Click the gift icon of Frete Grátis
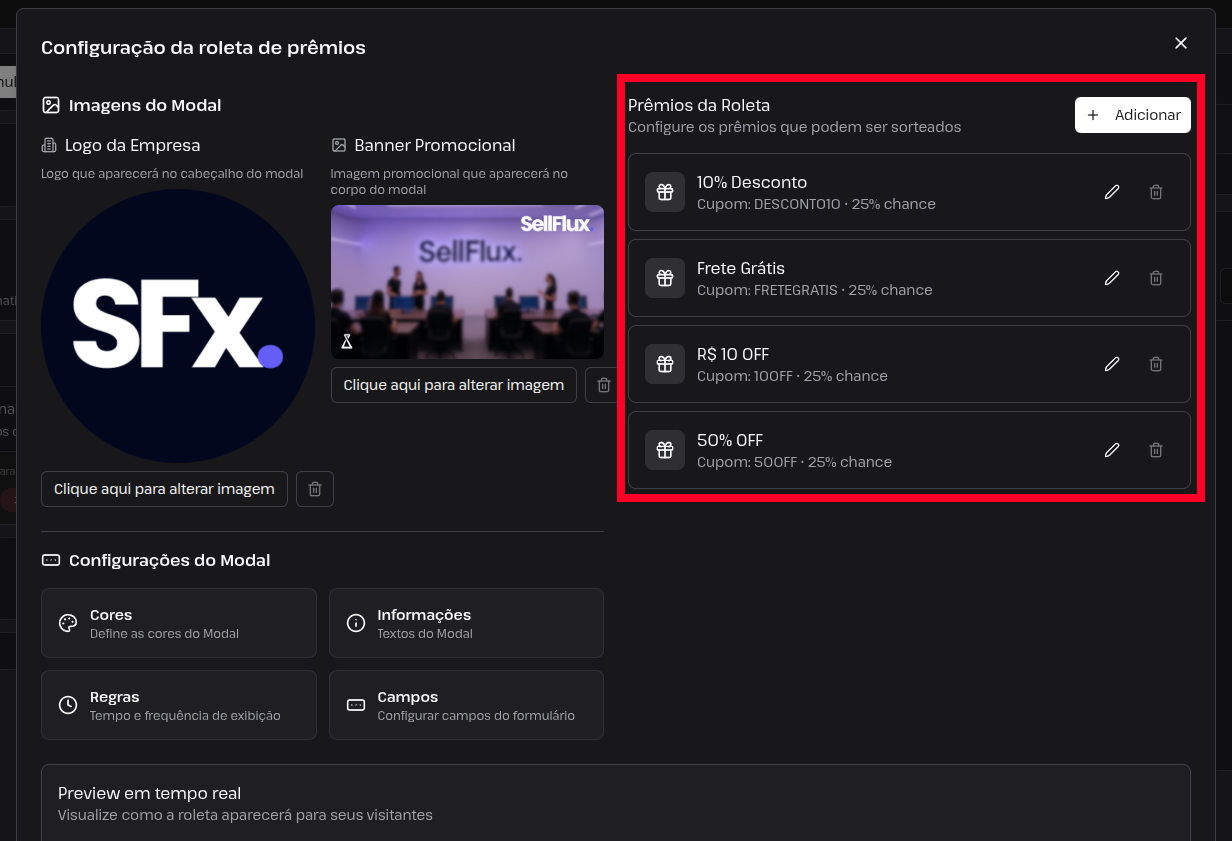 [665, 278]
